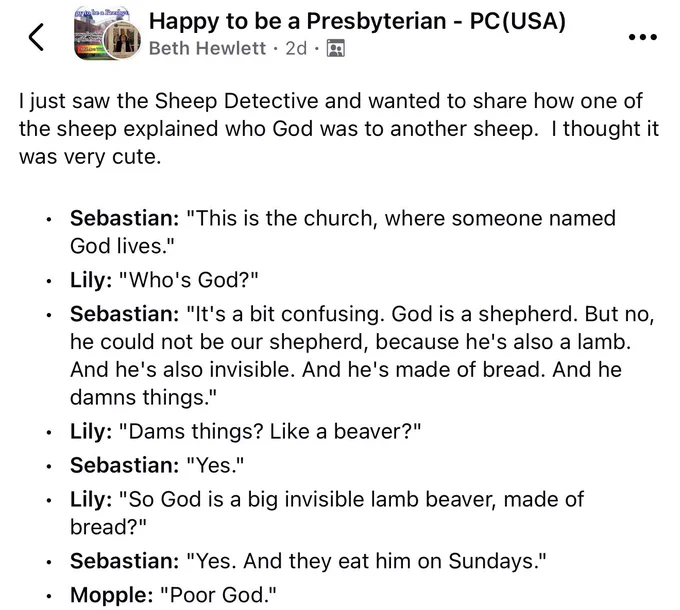The width and height of the screenshot is (680, 610).
Task: Click Sebastian's 'It's a bit confusing' paragraph
Action: (362, 356)
